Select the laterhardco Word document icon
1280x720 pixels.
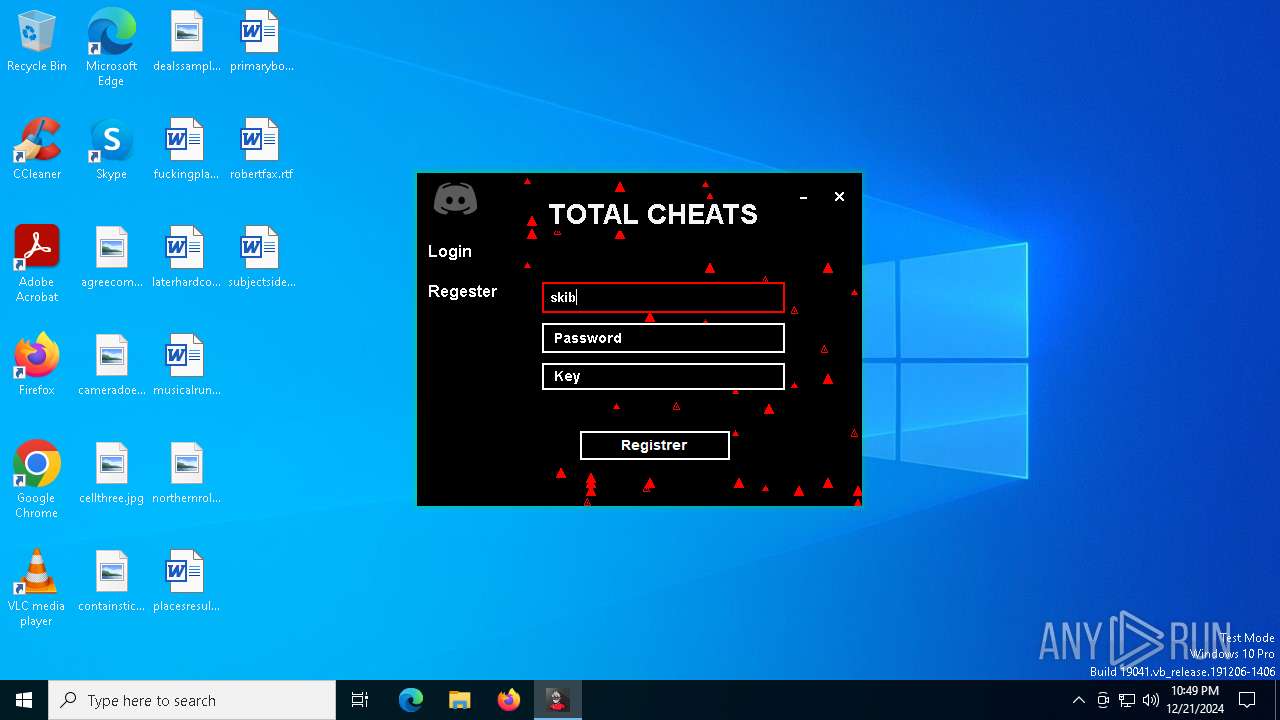tap(186, 257)
